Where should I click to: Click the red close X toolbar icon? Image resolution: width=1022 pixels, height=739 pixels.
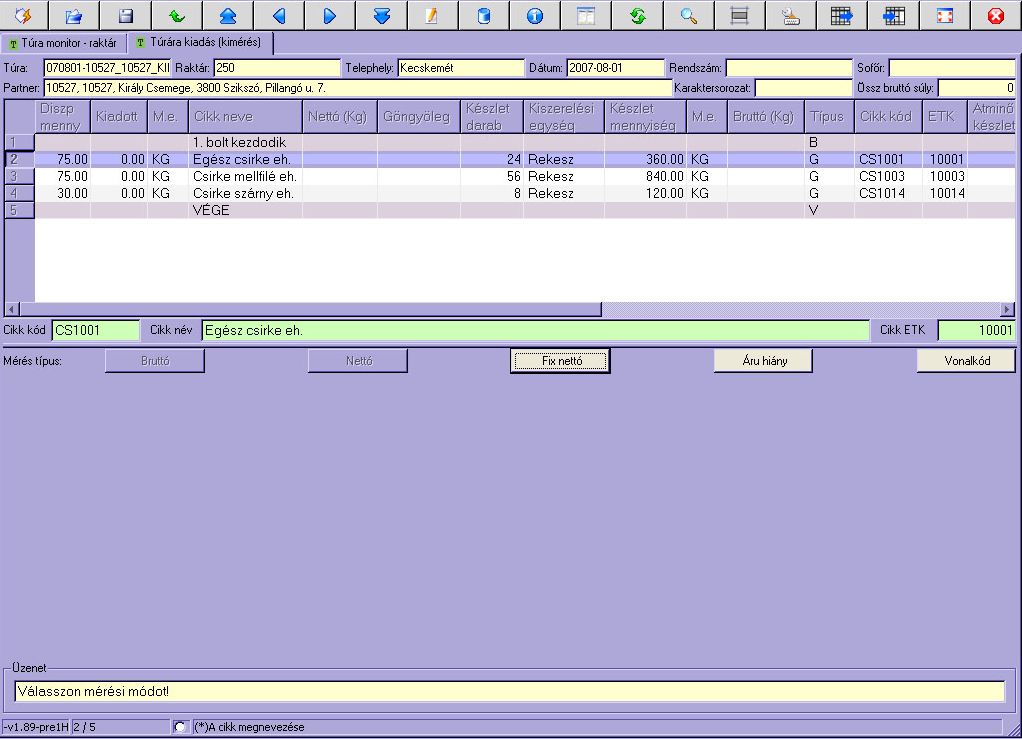[995, 16]
